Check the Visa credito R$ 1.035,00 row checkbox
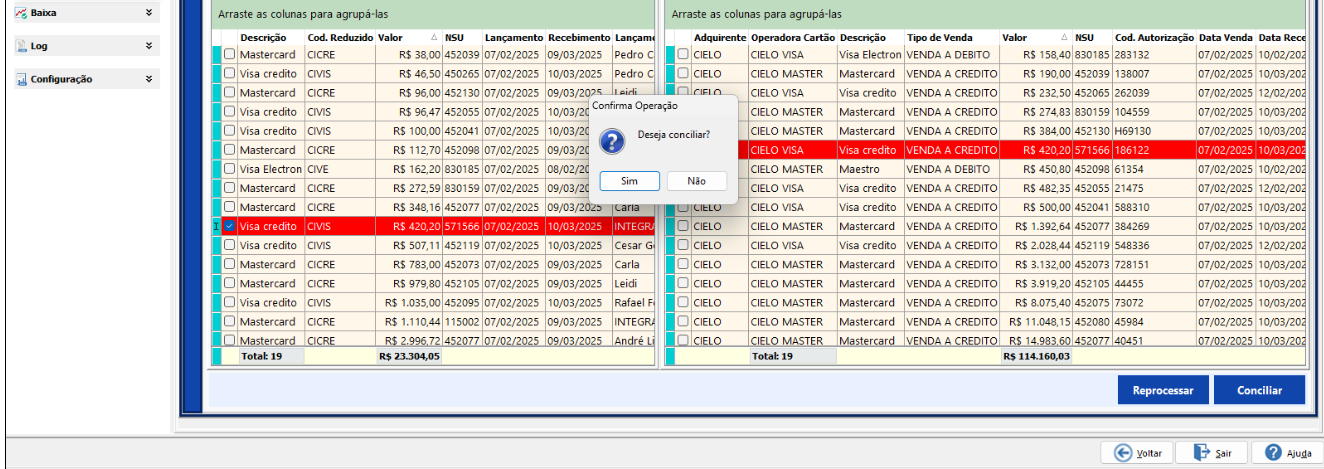The image size is (1324, 469). coord(230,303)
